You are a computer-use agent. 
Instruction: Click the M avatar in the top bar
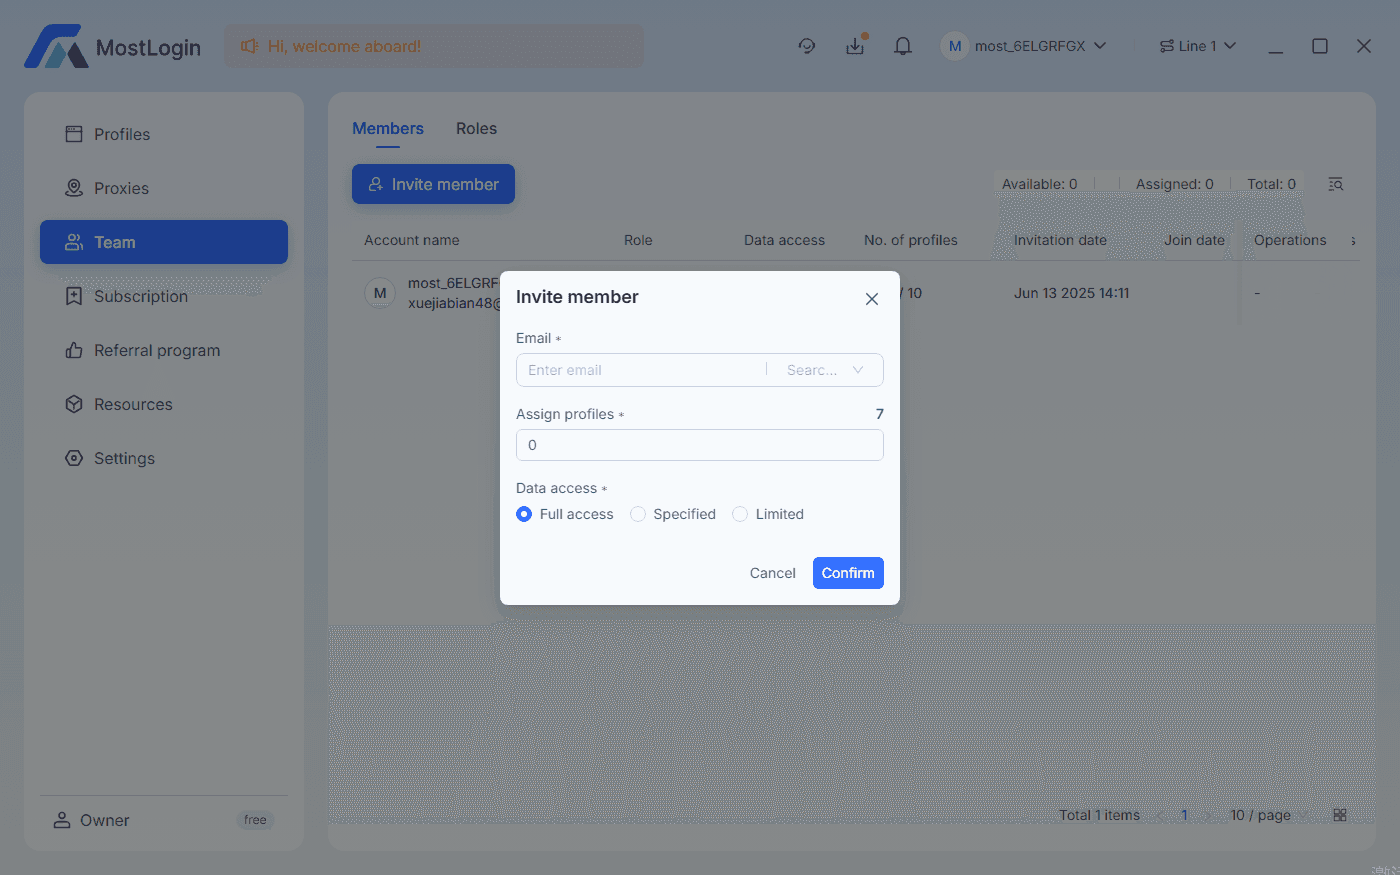coord(955,46)
